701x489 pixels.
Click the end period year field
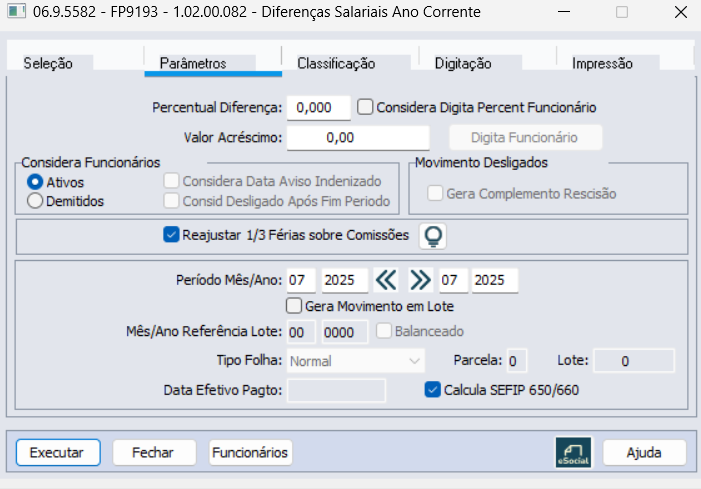coord(495,280)
